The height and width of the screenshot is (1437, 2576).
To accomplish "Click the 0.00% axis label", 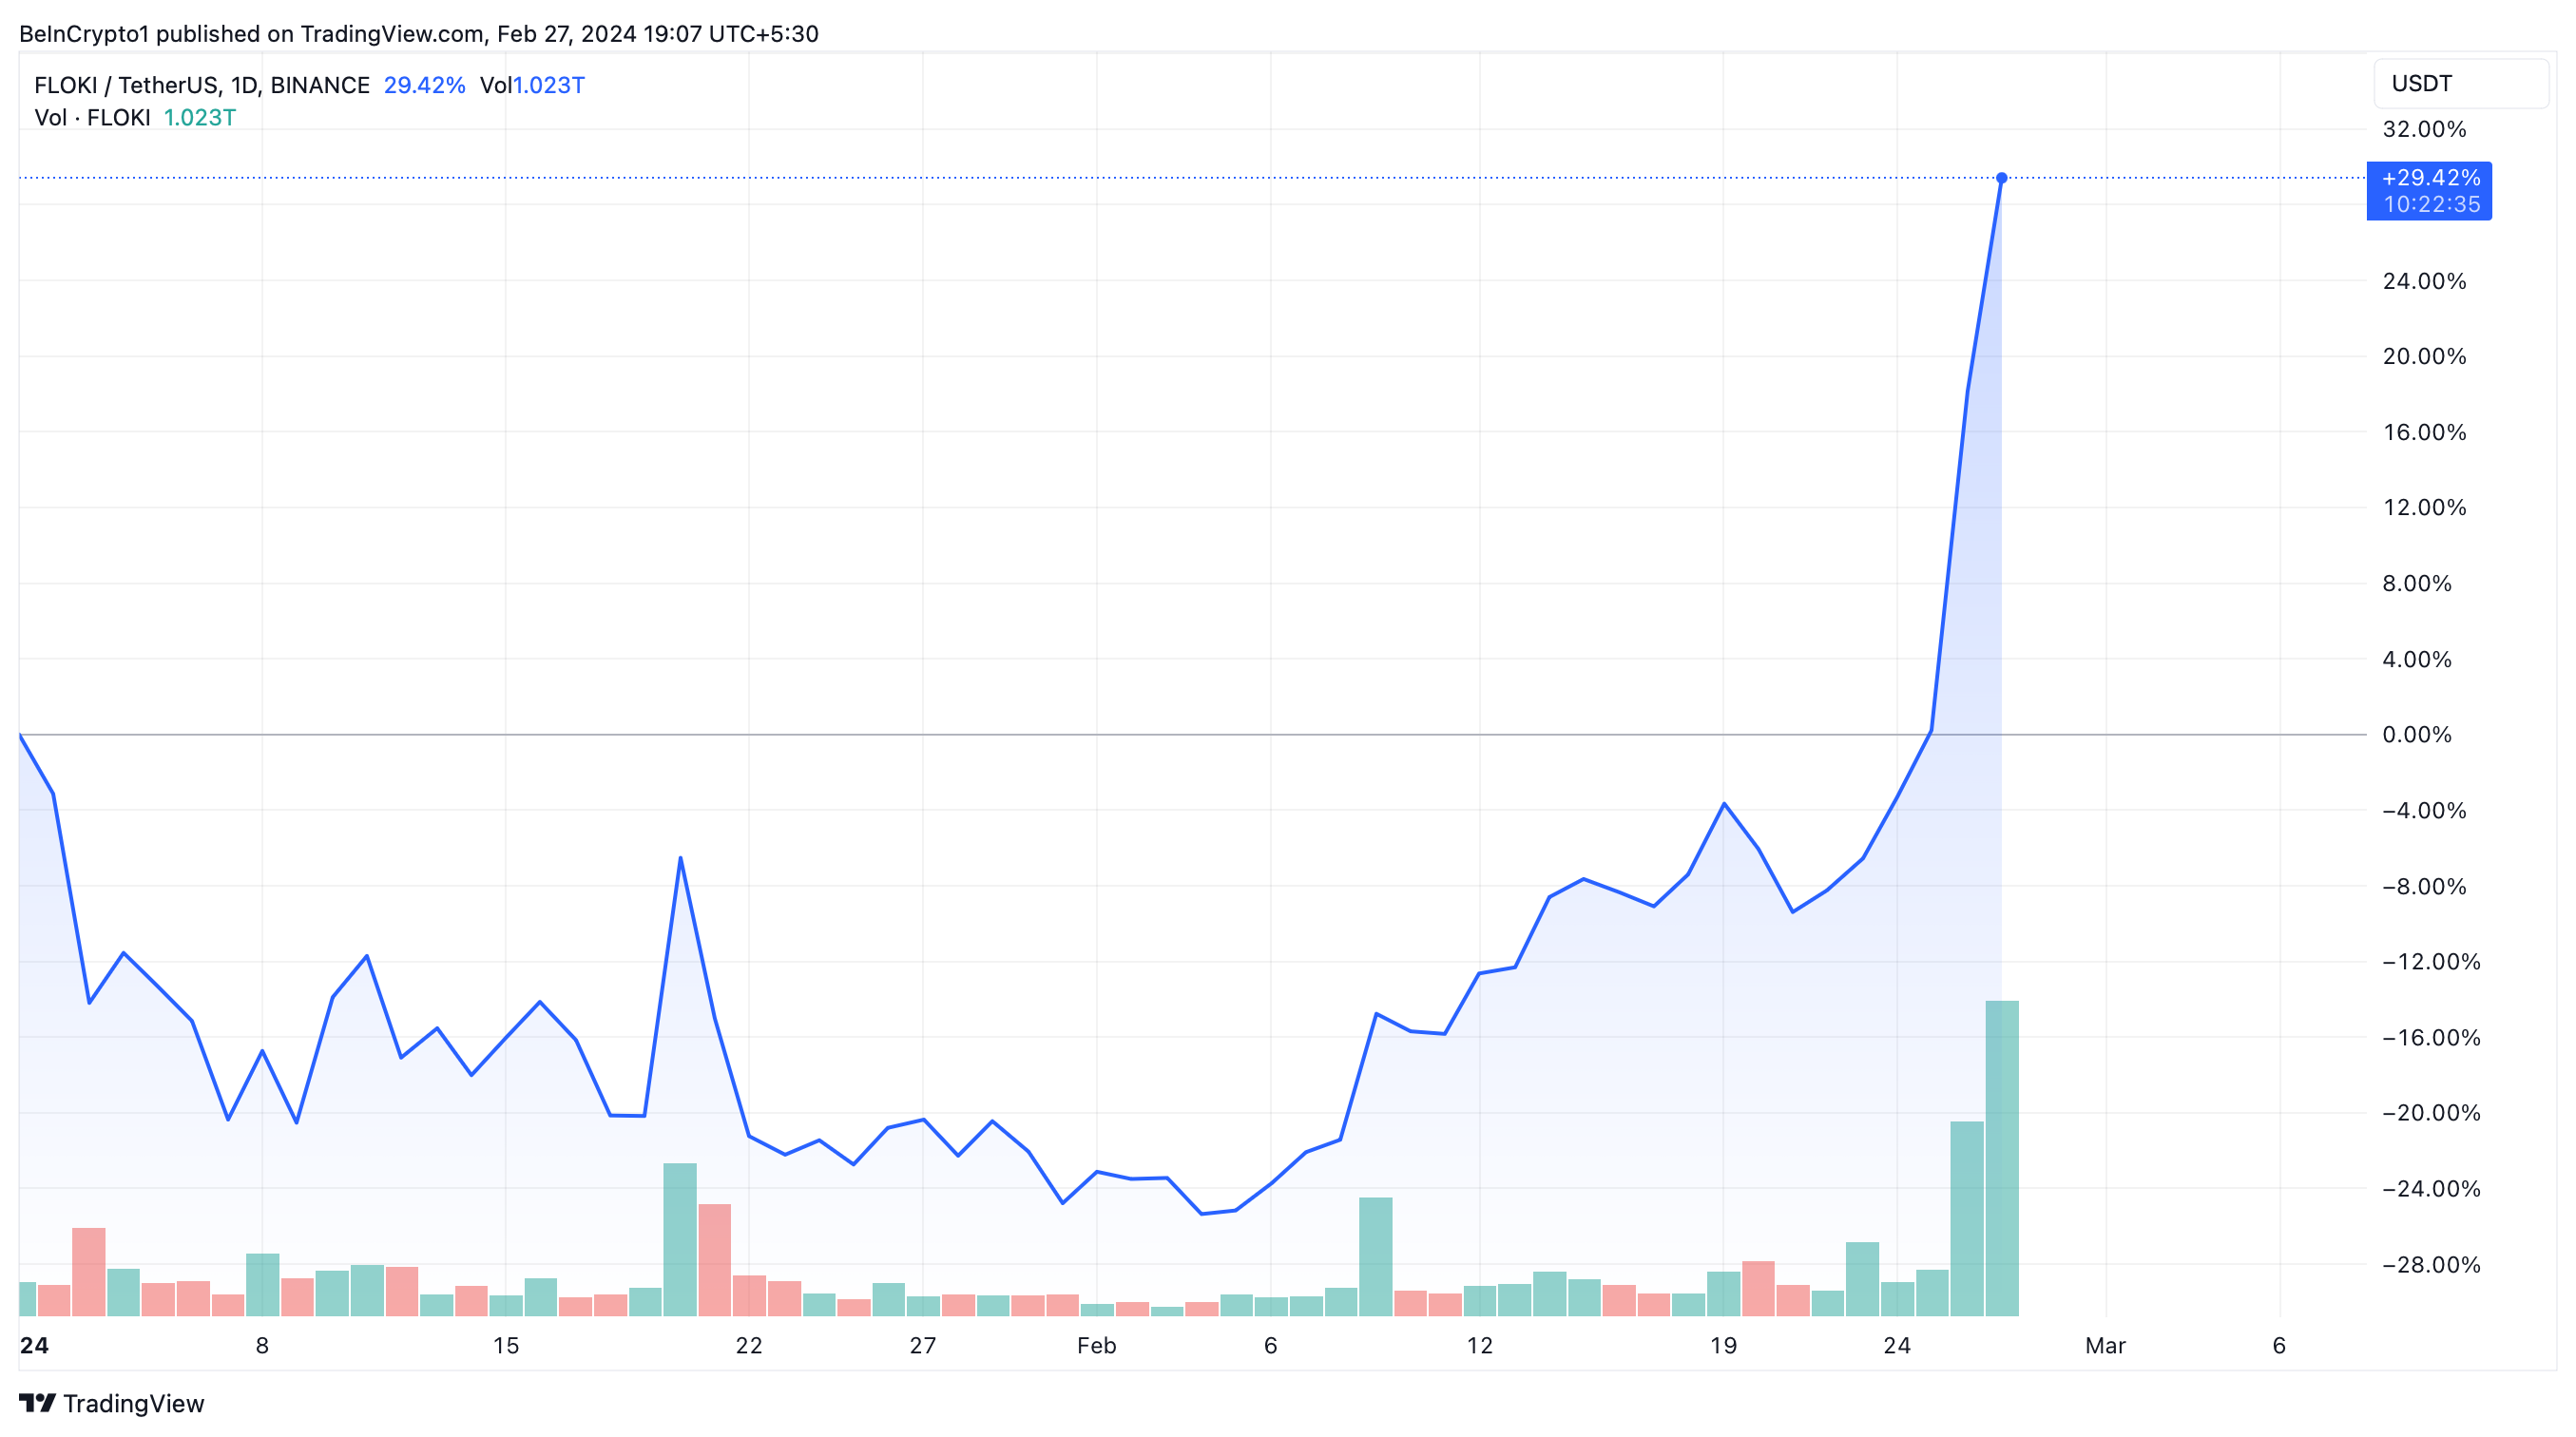I will (x=2416, y=735).
